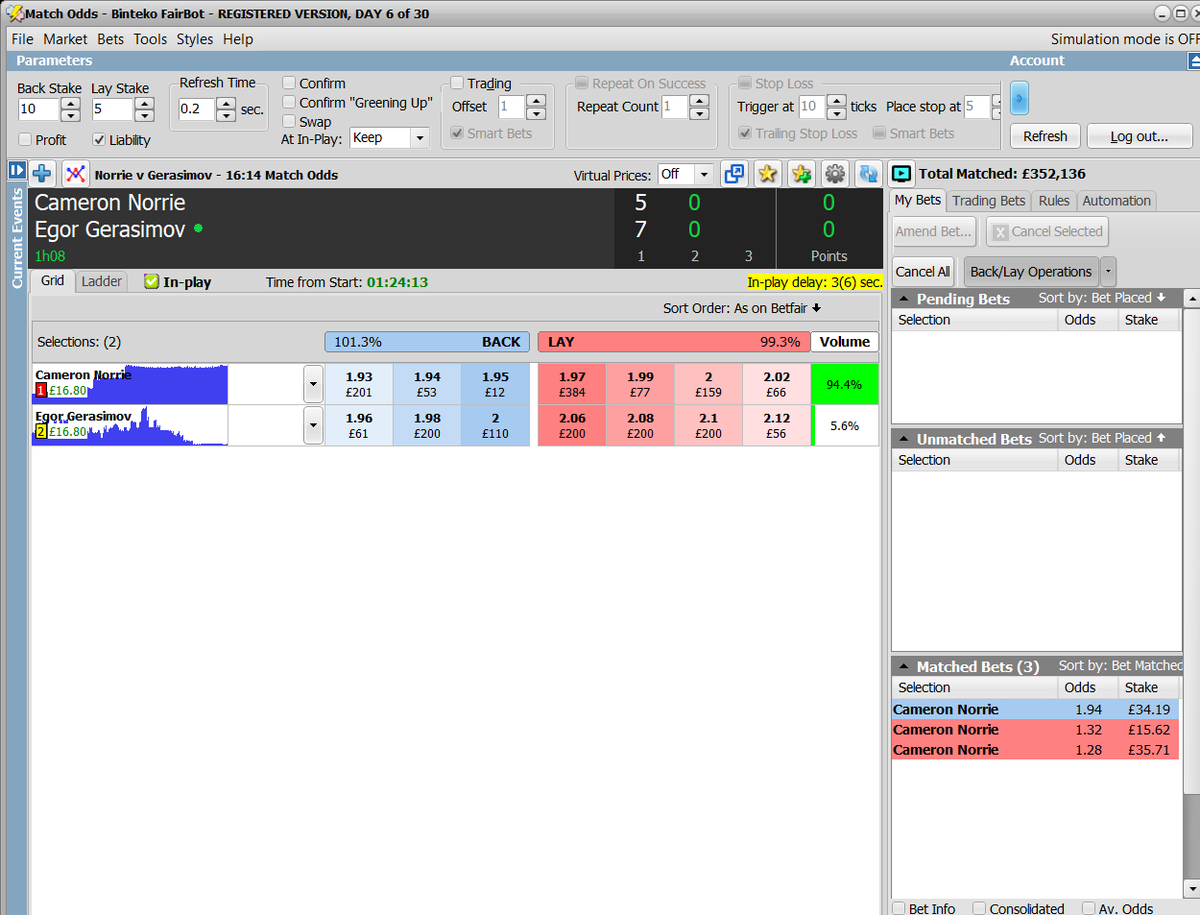The image size is (1200, 915).
Task: Select matched bet Cameron Norrie at 1.94
Action: (1035, 709)
